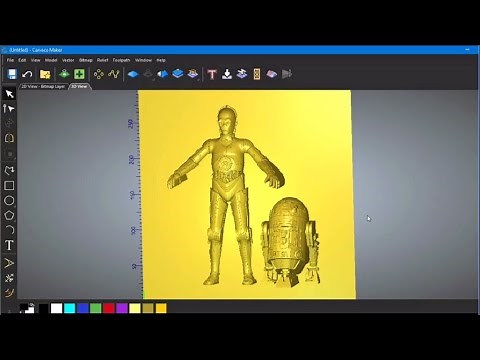Click the four-circles node icon
This screenshot has width=480, height=360.
(x=98, y=74)
